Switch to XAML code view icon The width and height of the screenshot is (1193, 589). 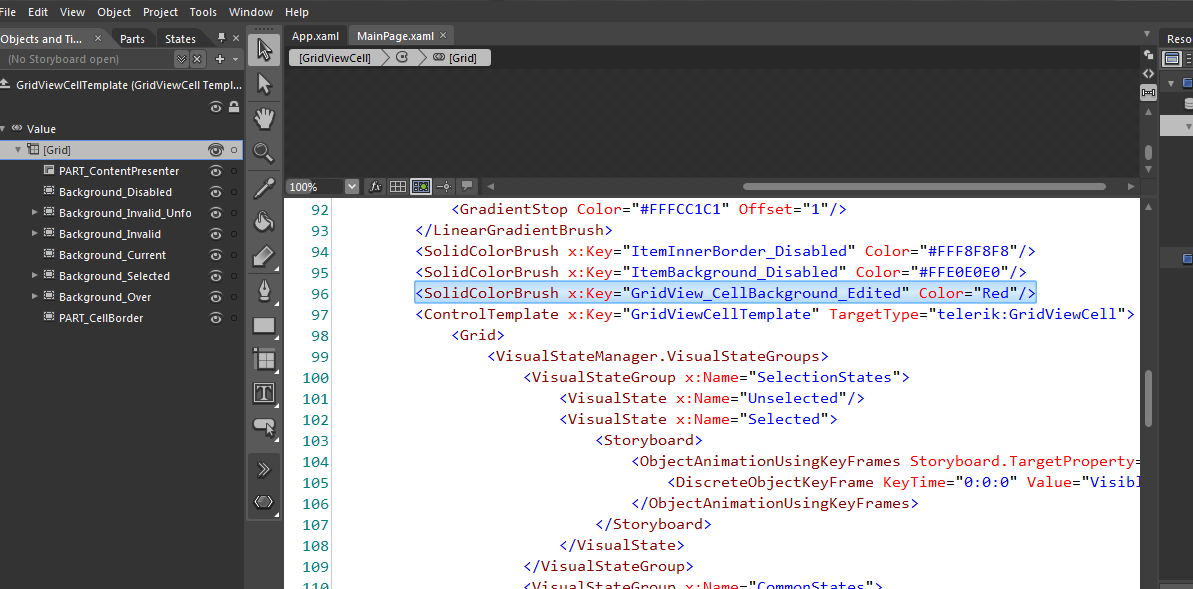pyautogui.click(x=1148, y=73)
